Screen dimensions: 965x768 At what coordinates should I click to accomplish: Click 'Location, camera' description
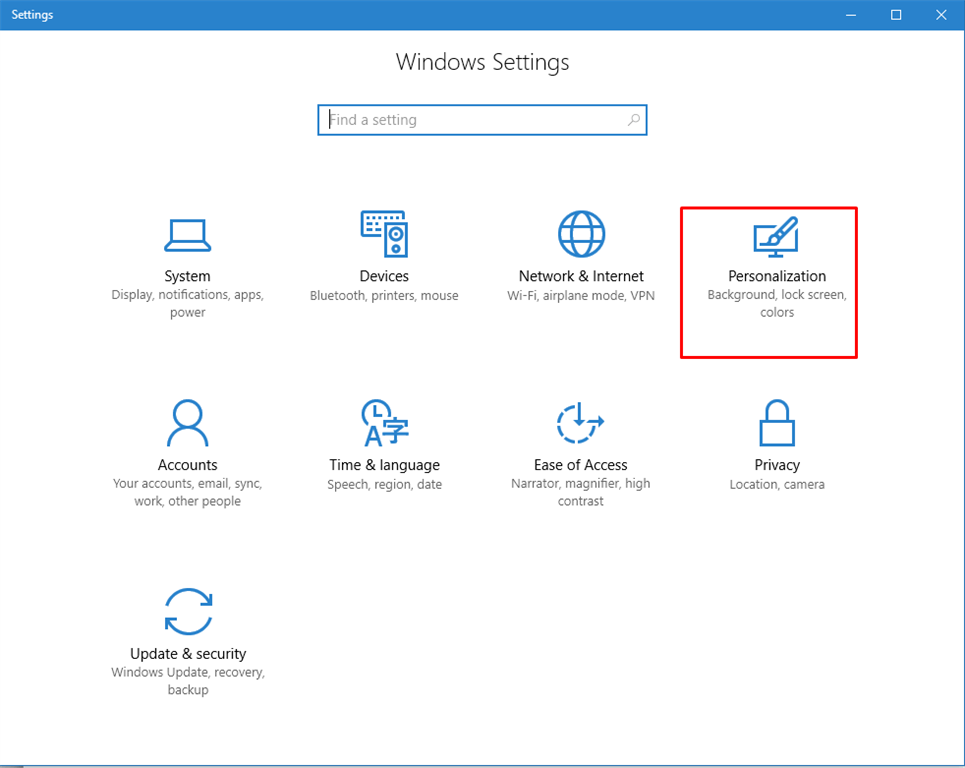(x=777, y=484)
